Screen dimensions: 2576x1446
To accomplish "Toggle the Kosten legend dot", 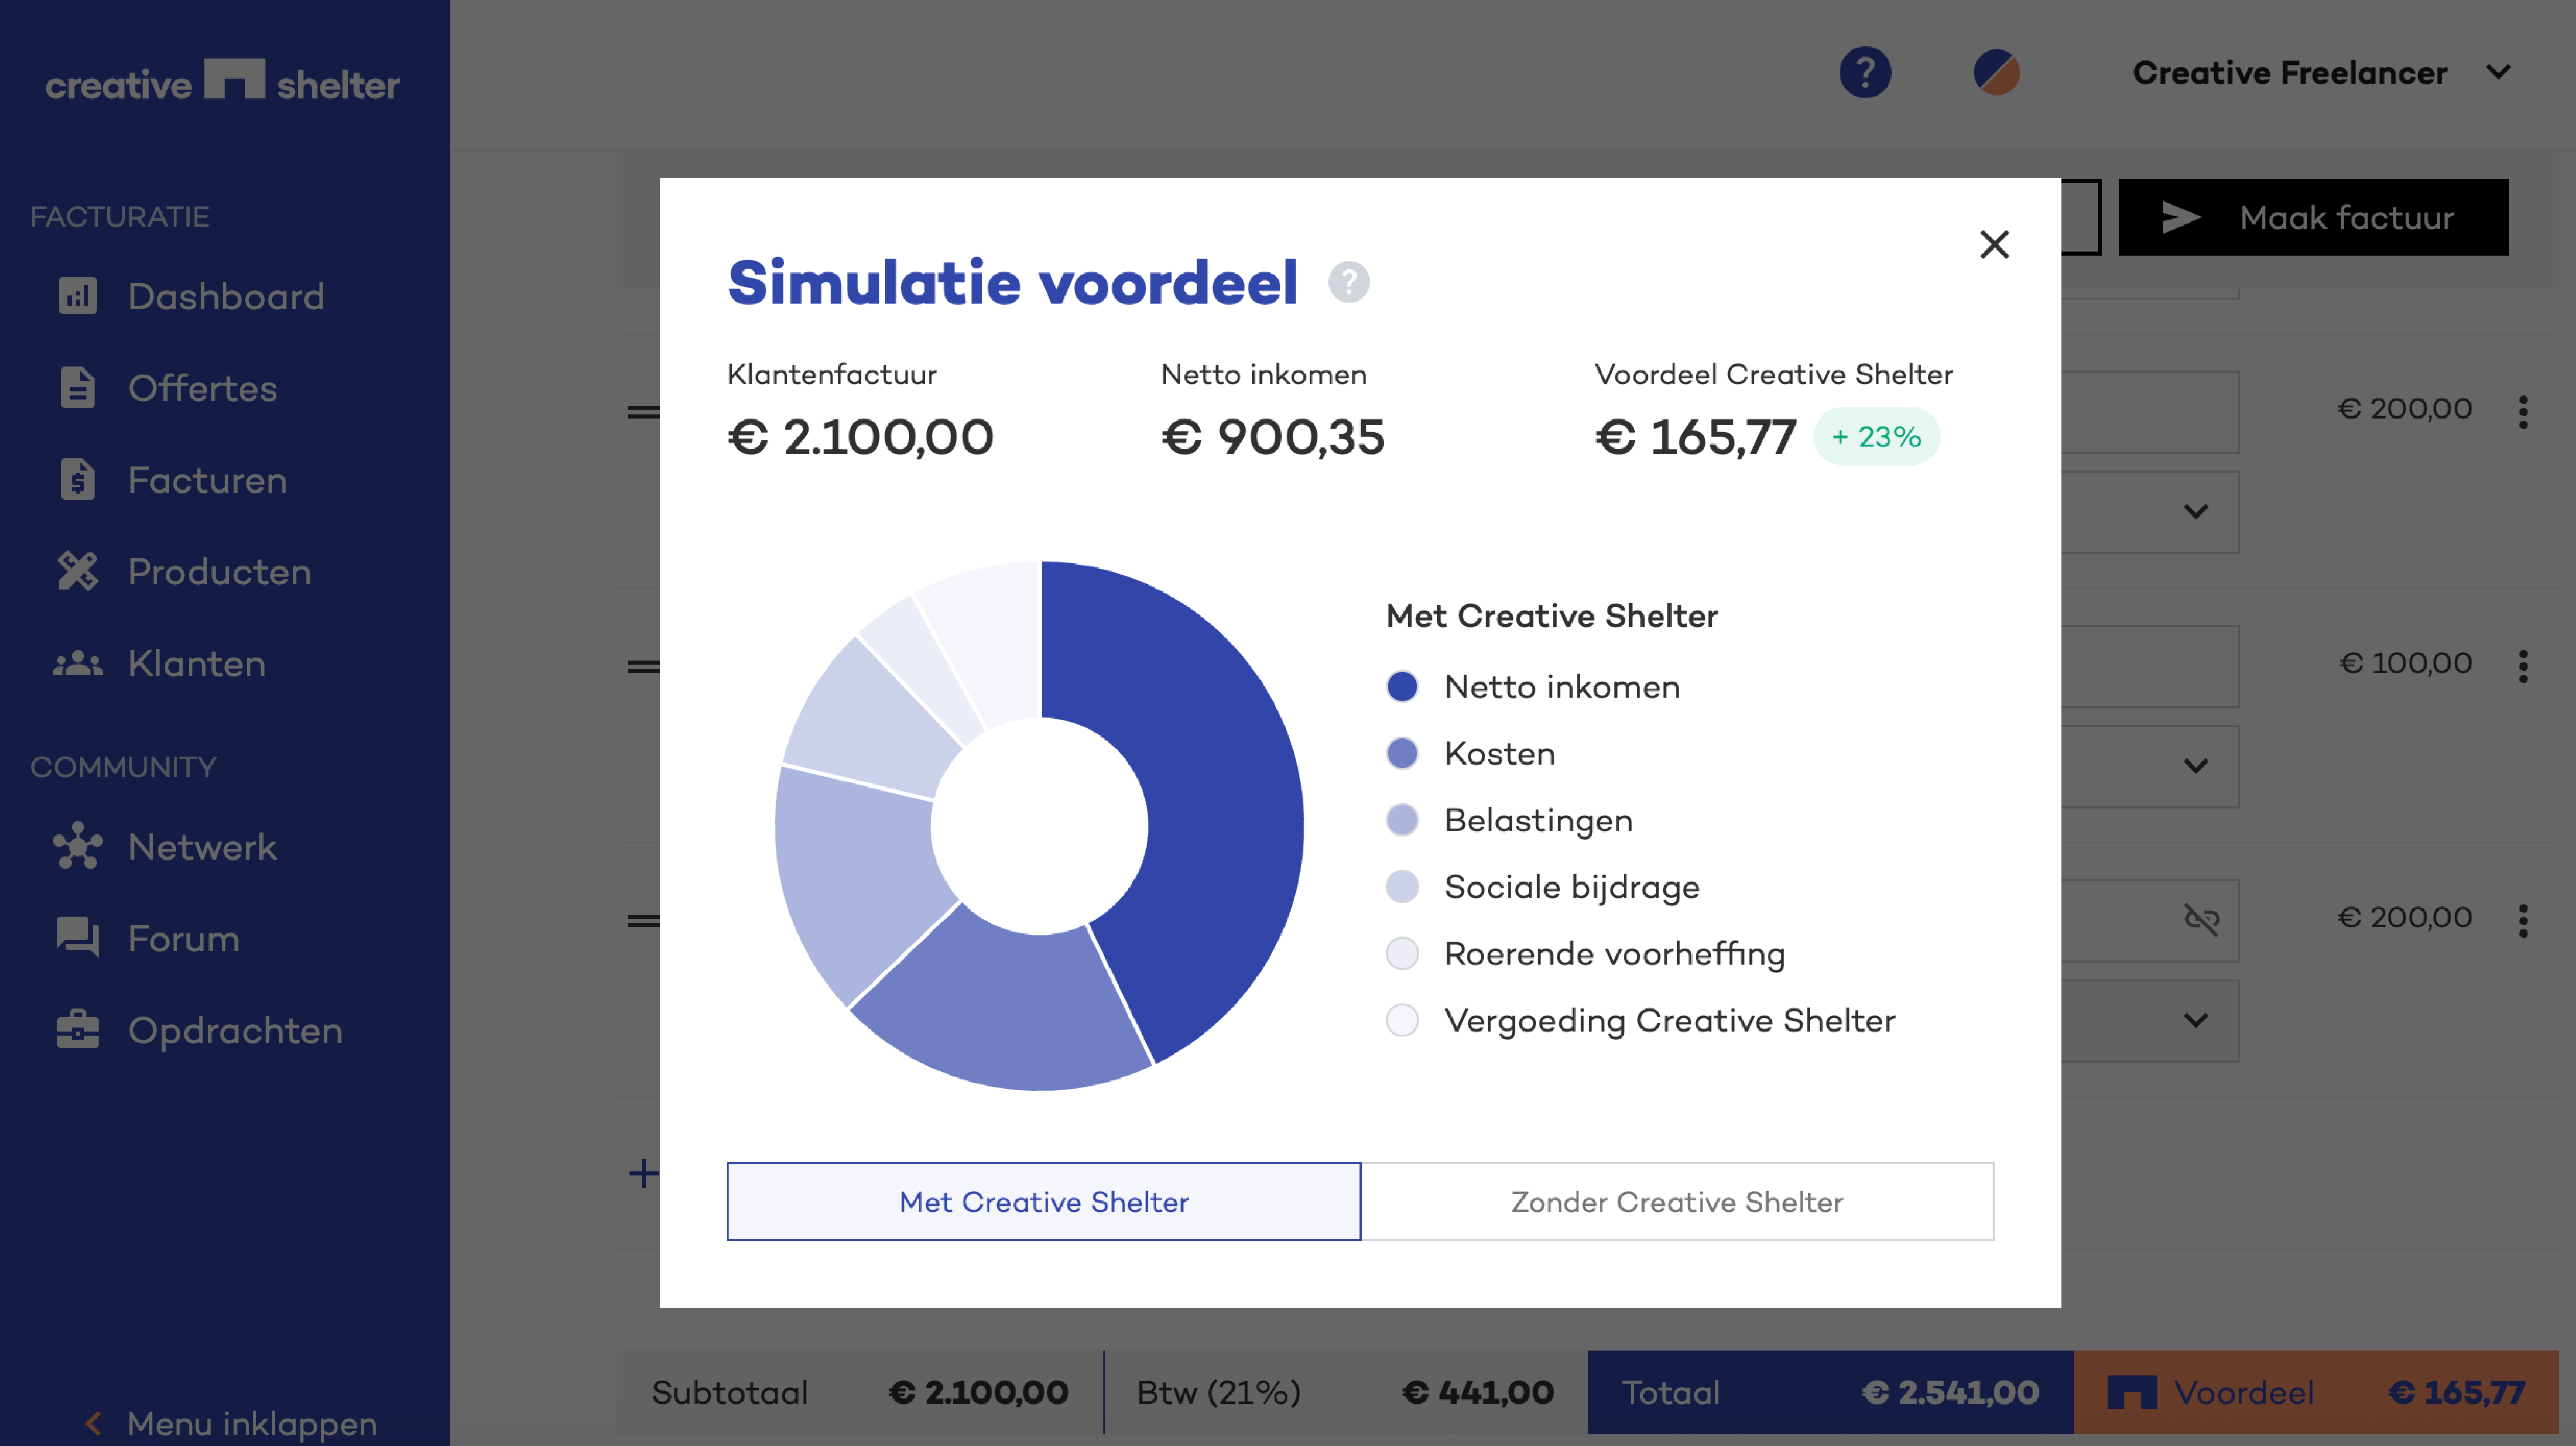I will coord(1402,753).
